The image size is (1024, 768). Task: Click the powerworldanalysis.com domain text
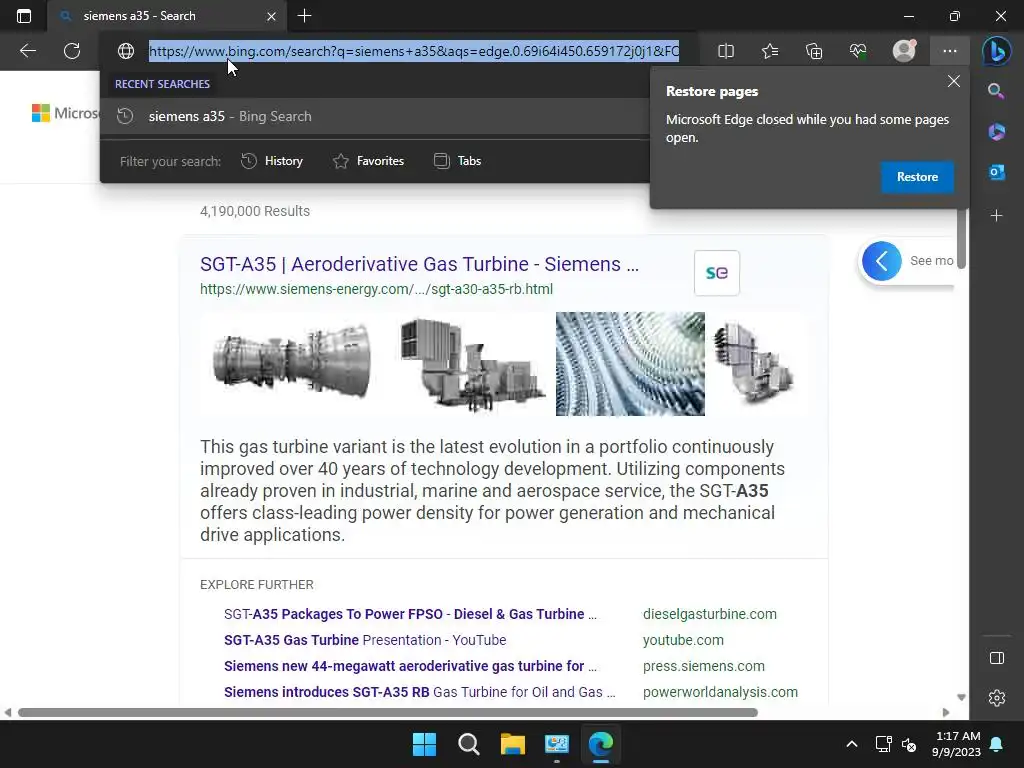(x=720, y=692)
